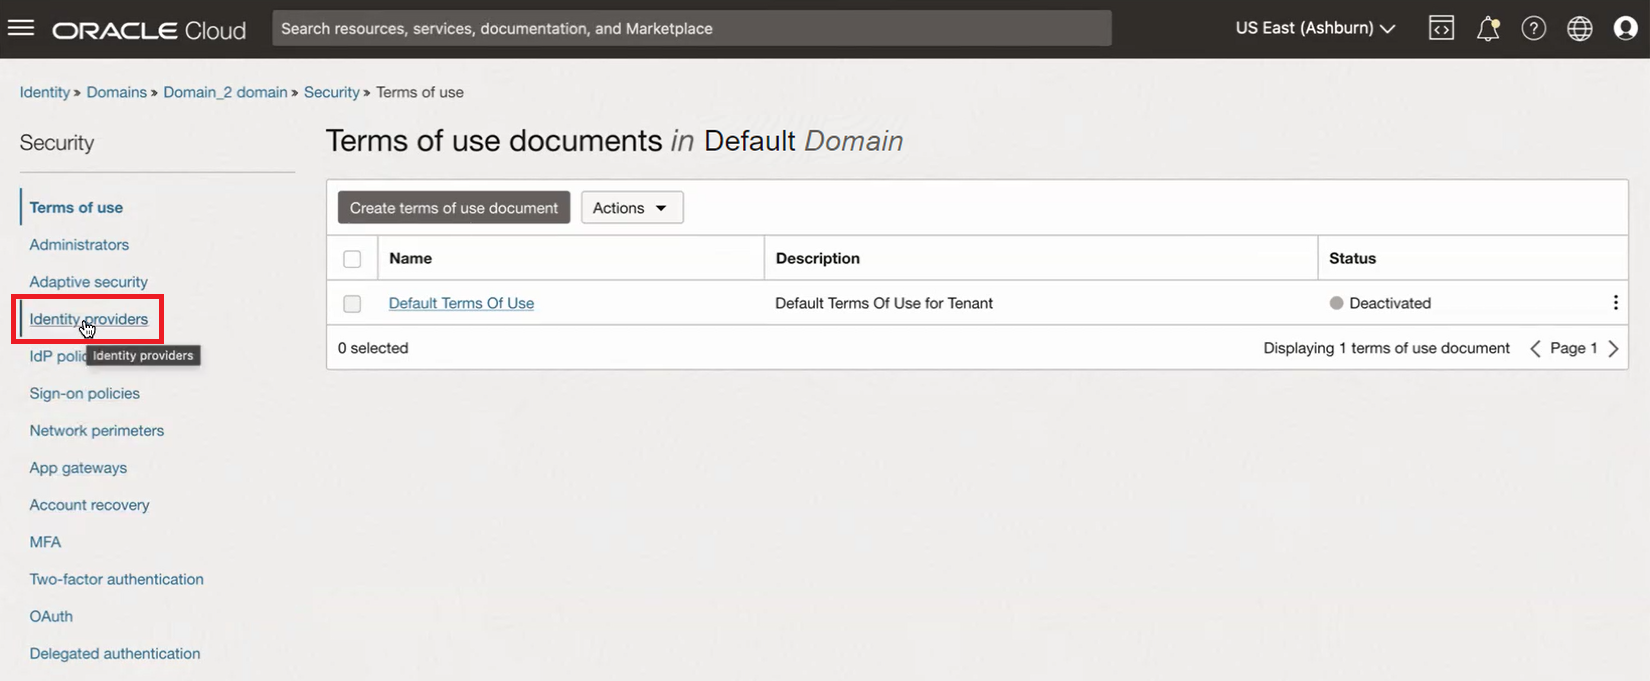Click the Description column header
This screenshot has height=681, width=1650.
click(817, 258)
